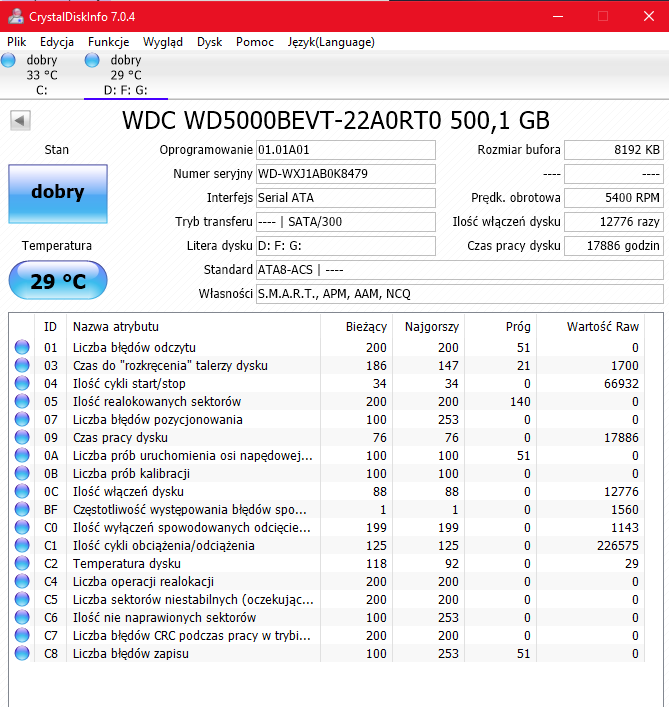Click the Własności features field
This screenshot has height=707, width=669.
pos(460,294)
